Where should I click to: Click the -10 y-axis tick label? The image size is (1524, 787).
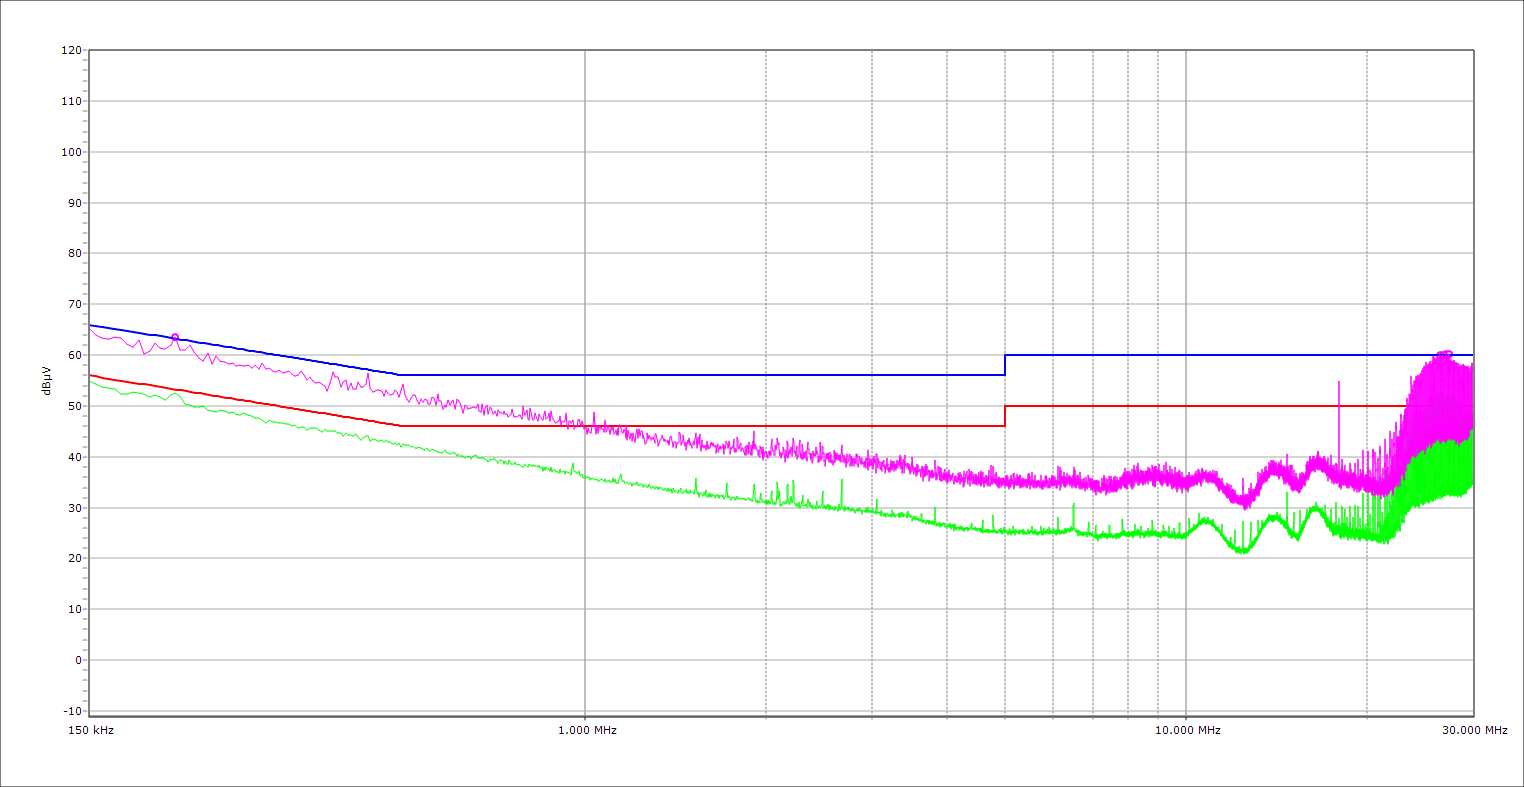tap(72, 711)
